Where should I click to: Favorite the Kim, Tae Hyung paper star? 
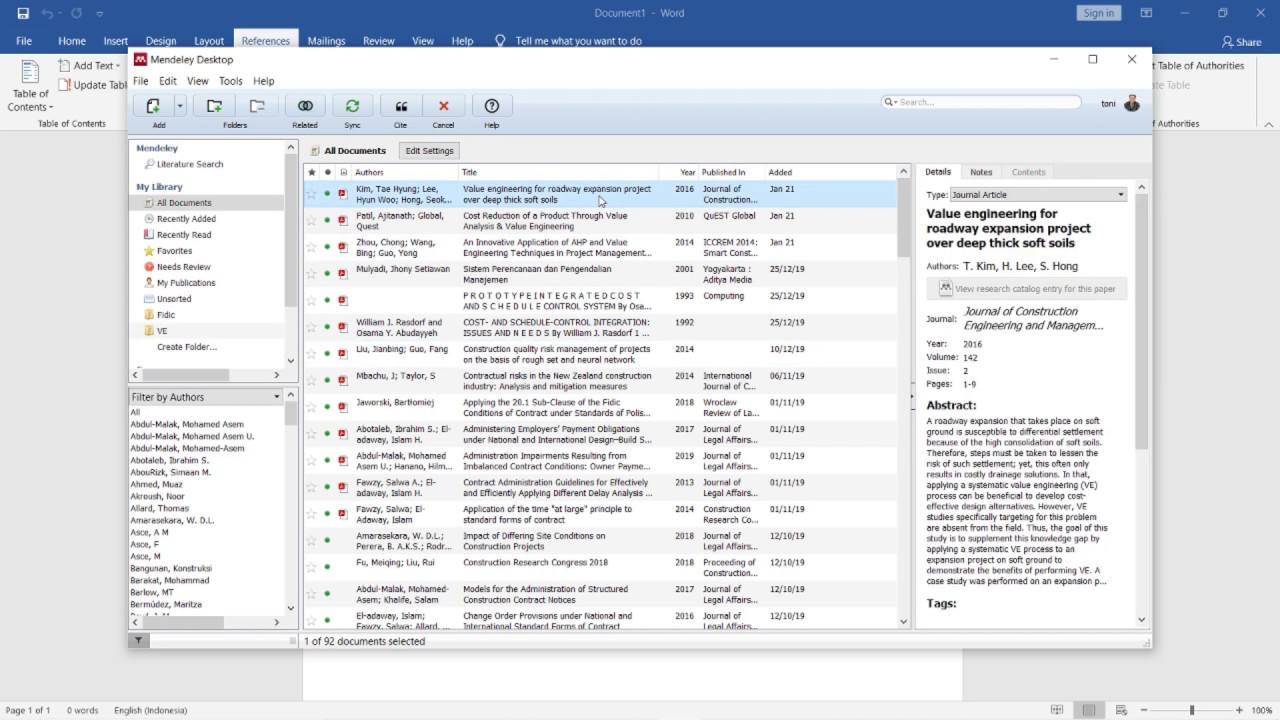tap(311, 194)
